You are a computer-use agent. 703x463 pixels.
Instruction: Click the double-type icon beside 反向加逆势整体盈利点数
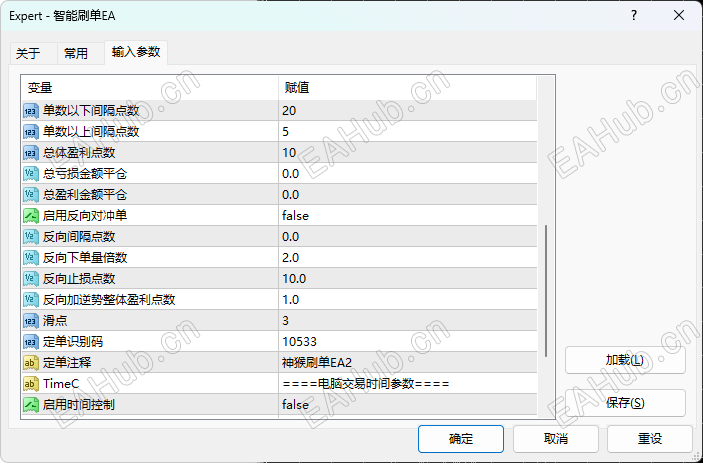point(31,300)
